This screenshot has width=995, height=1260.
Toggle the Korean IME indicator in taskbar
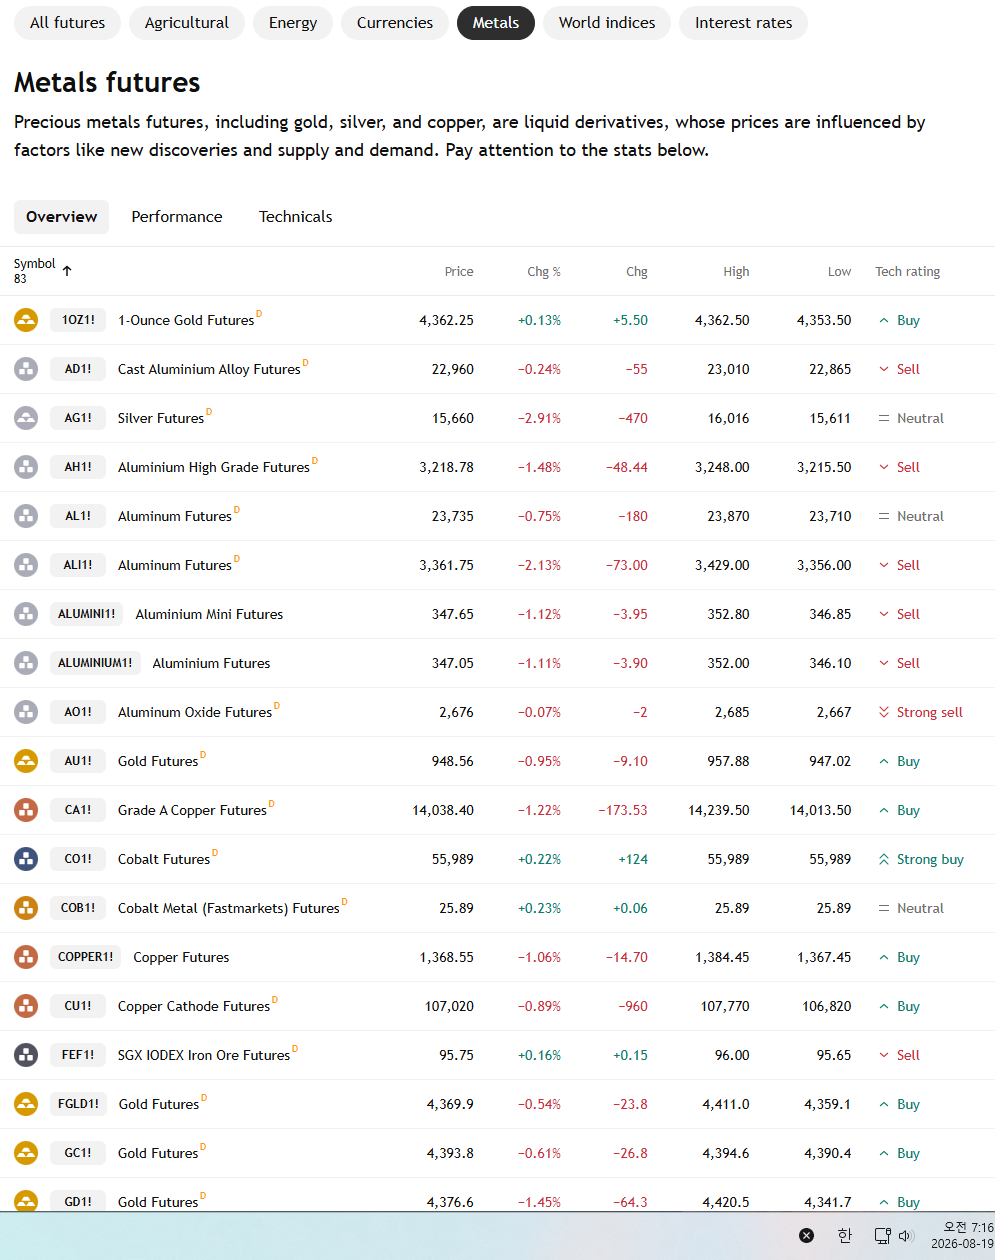coord(845,1235)
